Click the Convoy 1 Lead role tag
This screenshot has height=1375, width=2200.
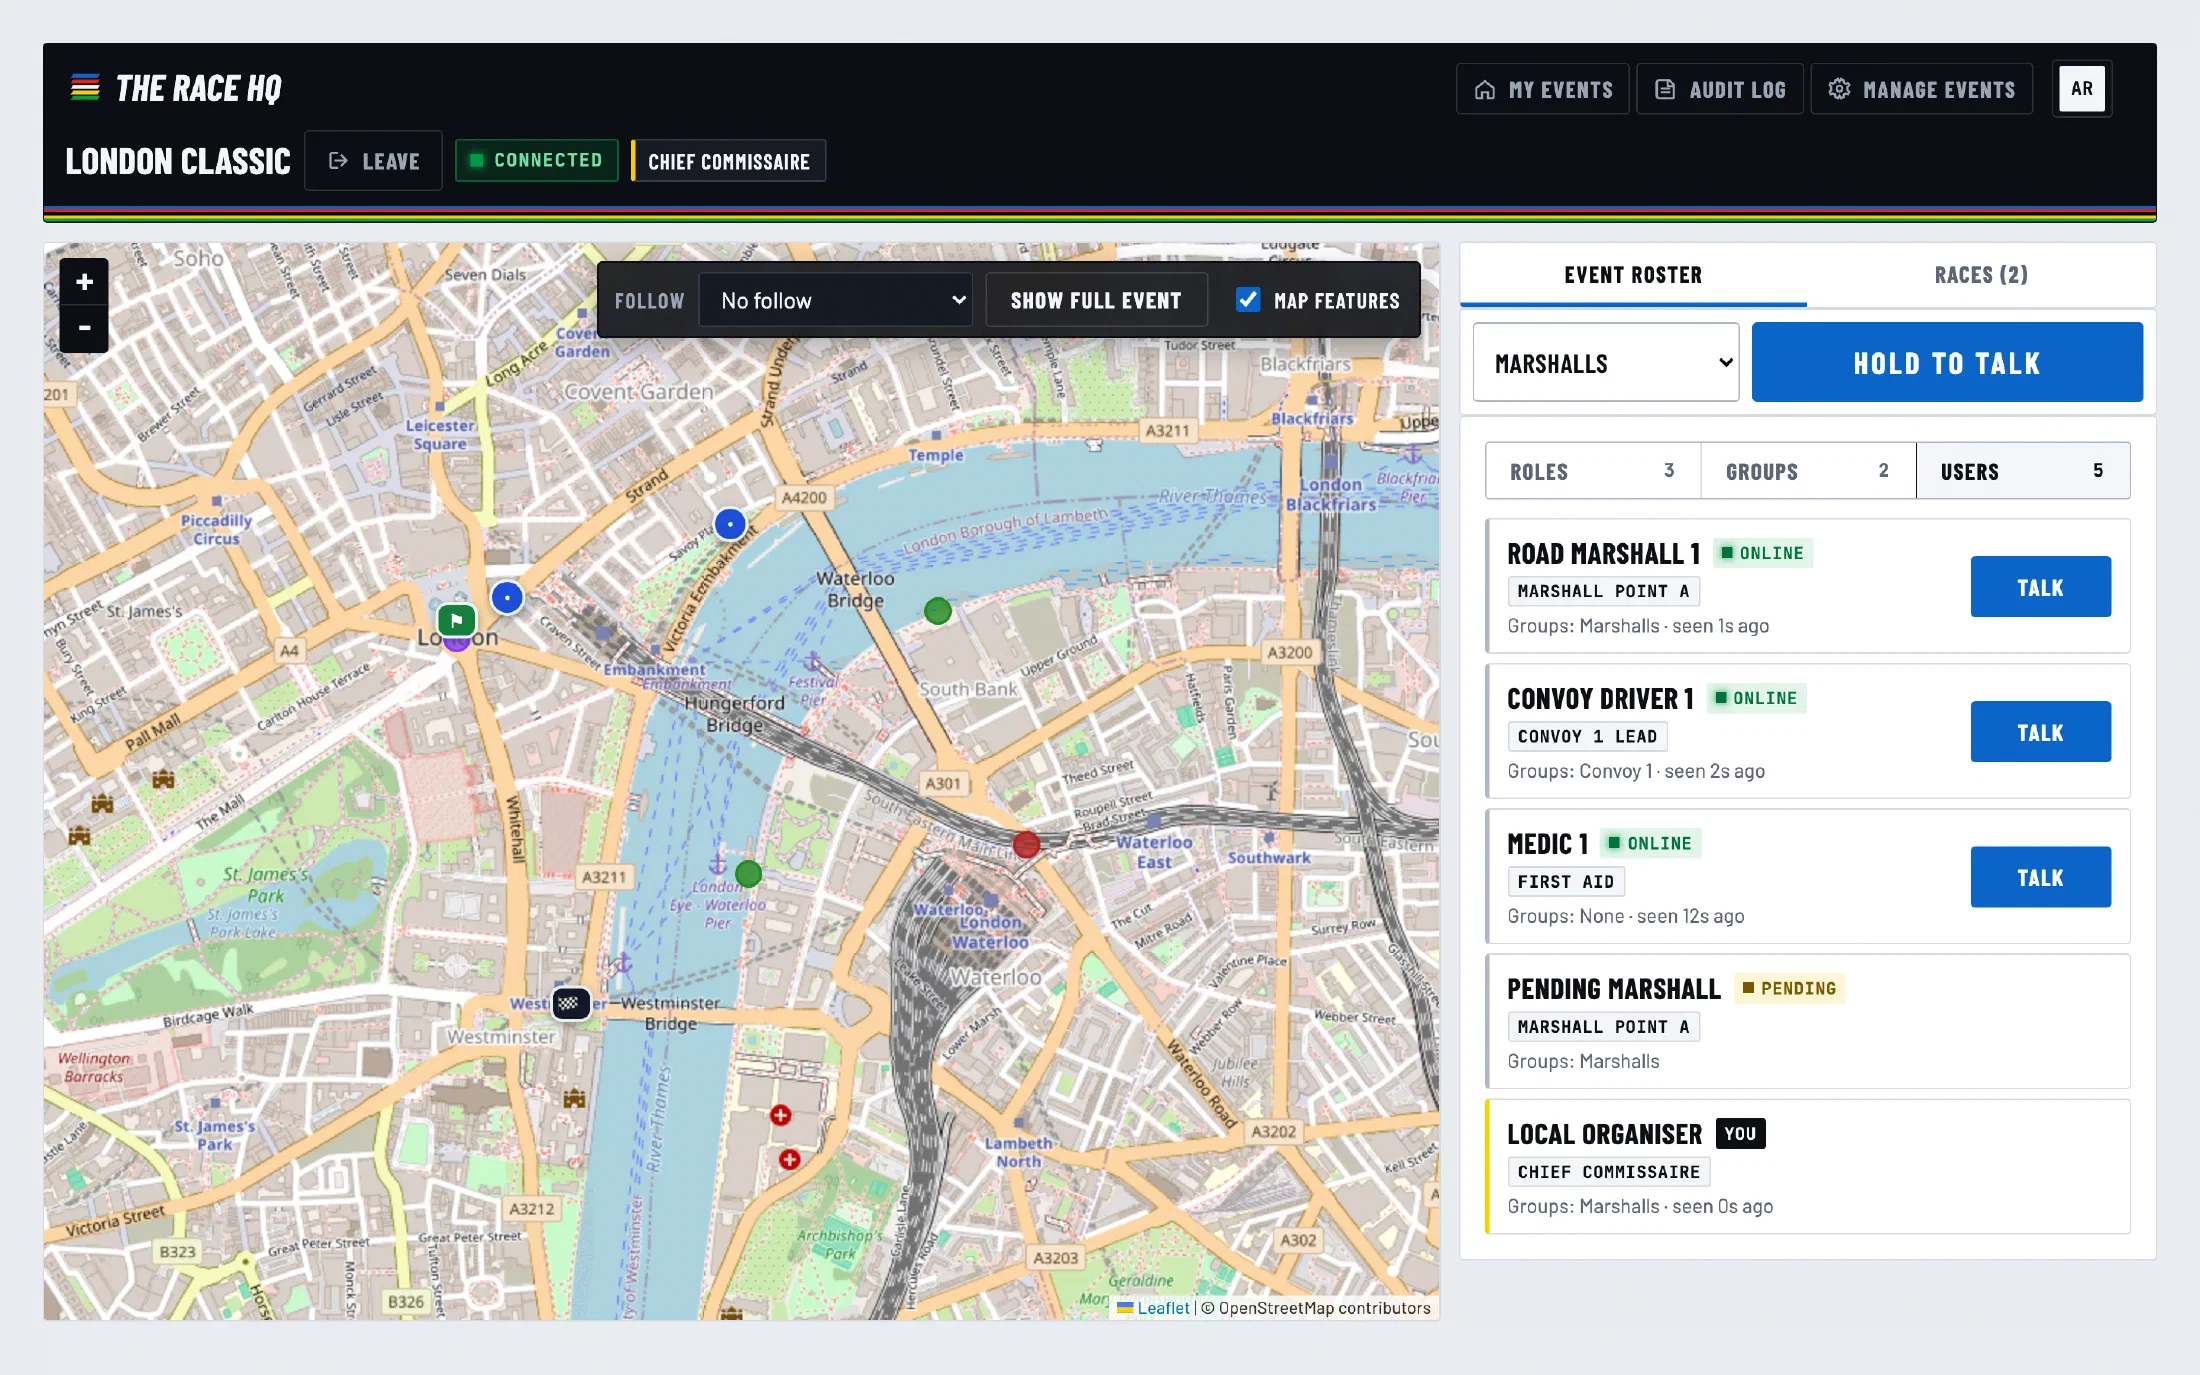pyautogui.click(x=1587, y=736)
